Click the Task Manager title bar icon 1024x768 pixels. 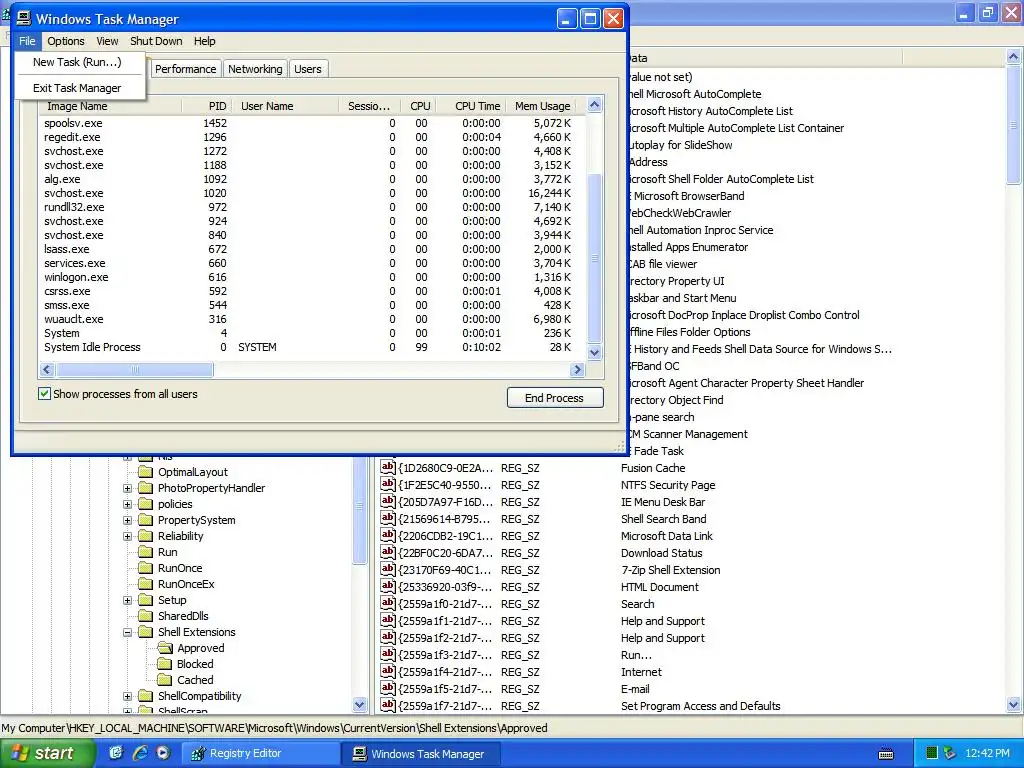24,18
